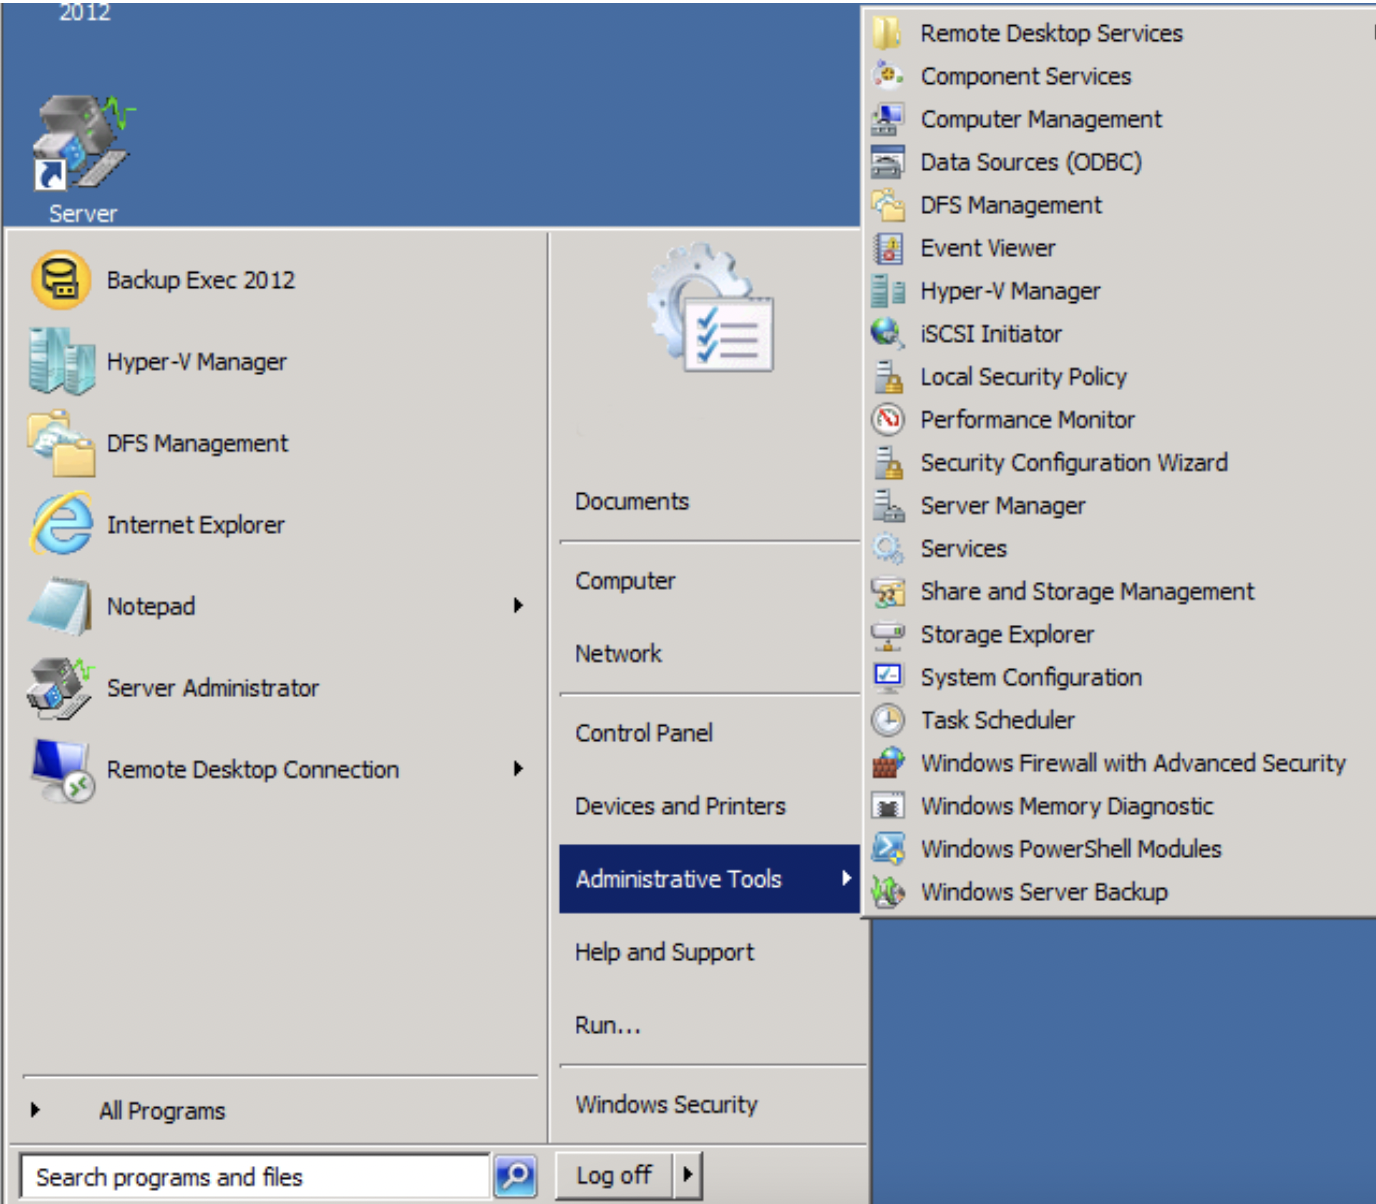Click the magnifier search button
Viewport: 1376px width, 1204px height.
click(516, 1176)
